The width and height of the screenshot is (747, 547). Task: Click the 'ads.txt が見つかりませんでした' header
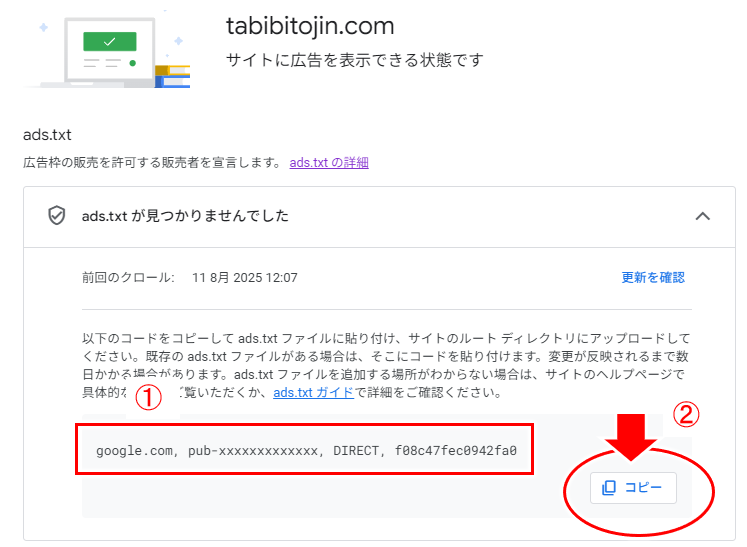click(x=185, y=216)
